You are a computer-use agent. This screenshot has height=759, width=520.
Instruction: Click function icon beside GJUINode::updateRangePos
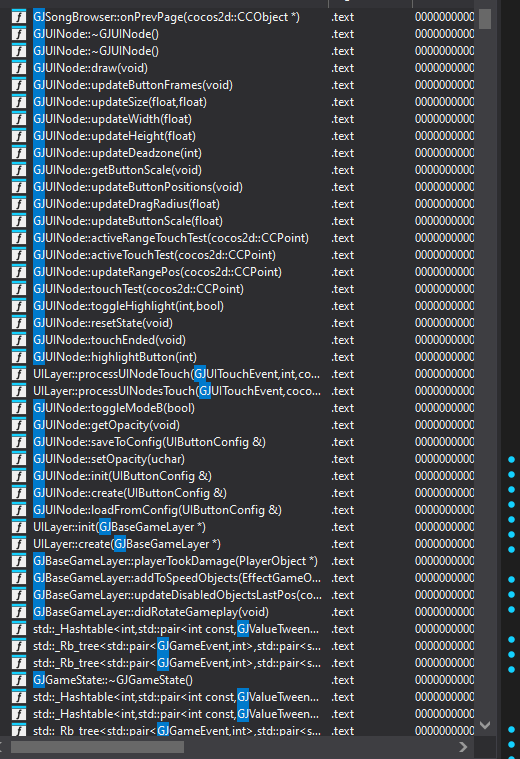18,272
